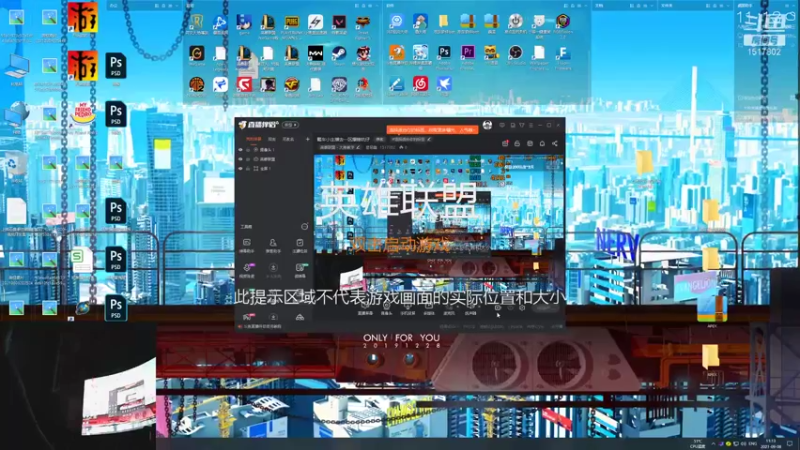Open the dome-shaped tool in toolbox bottom row
The image size is (800, 450).
point(300,317)
